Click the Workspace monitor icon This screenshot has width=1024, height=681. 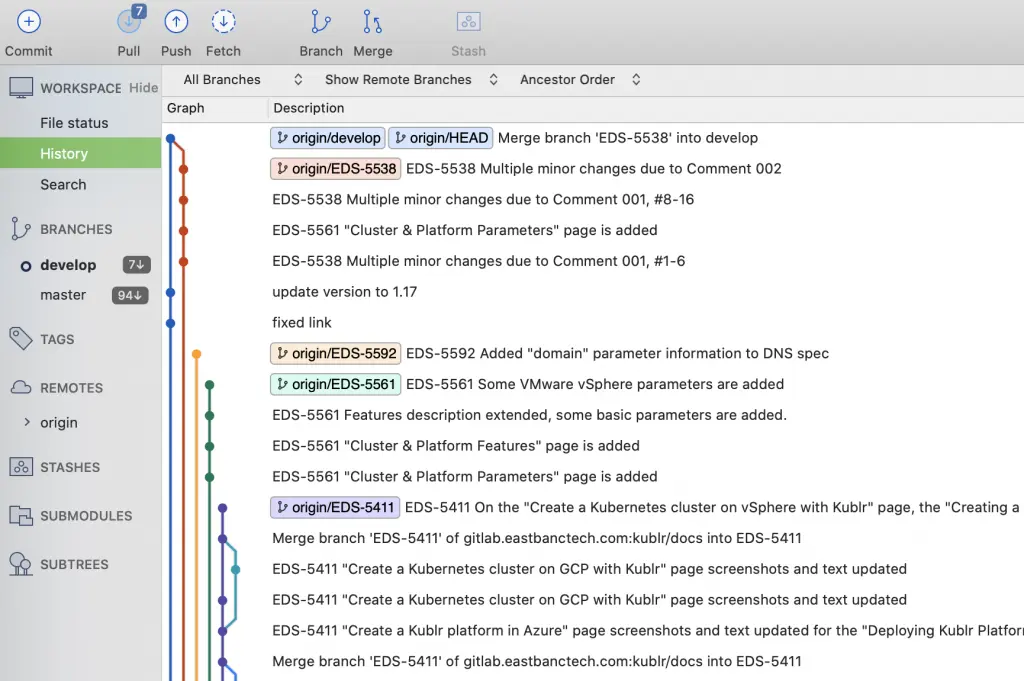coord(21,87)
